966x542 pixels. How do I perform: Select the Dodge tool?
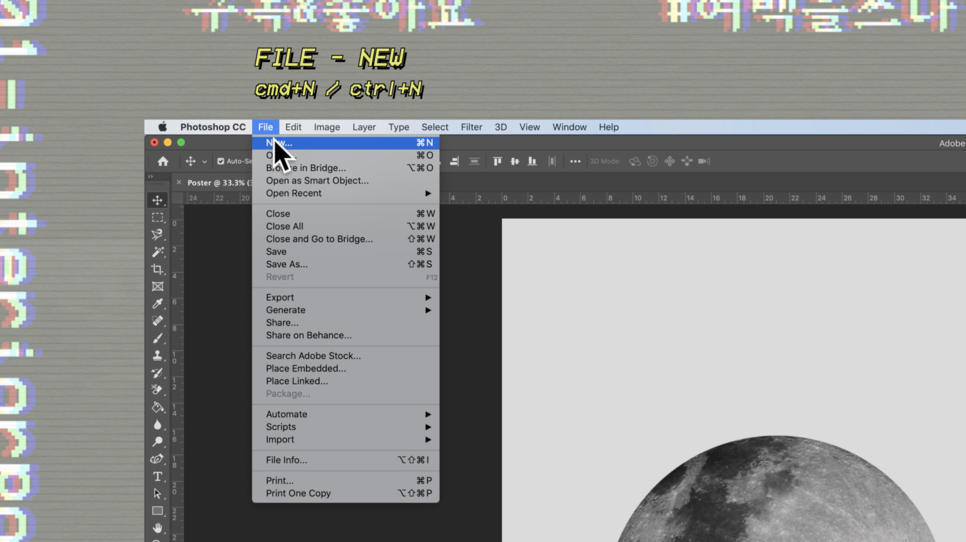coord(157,442)
